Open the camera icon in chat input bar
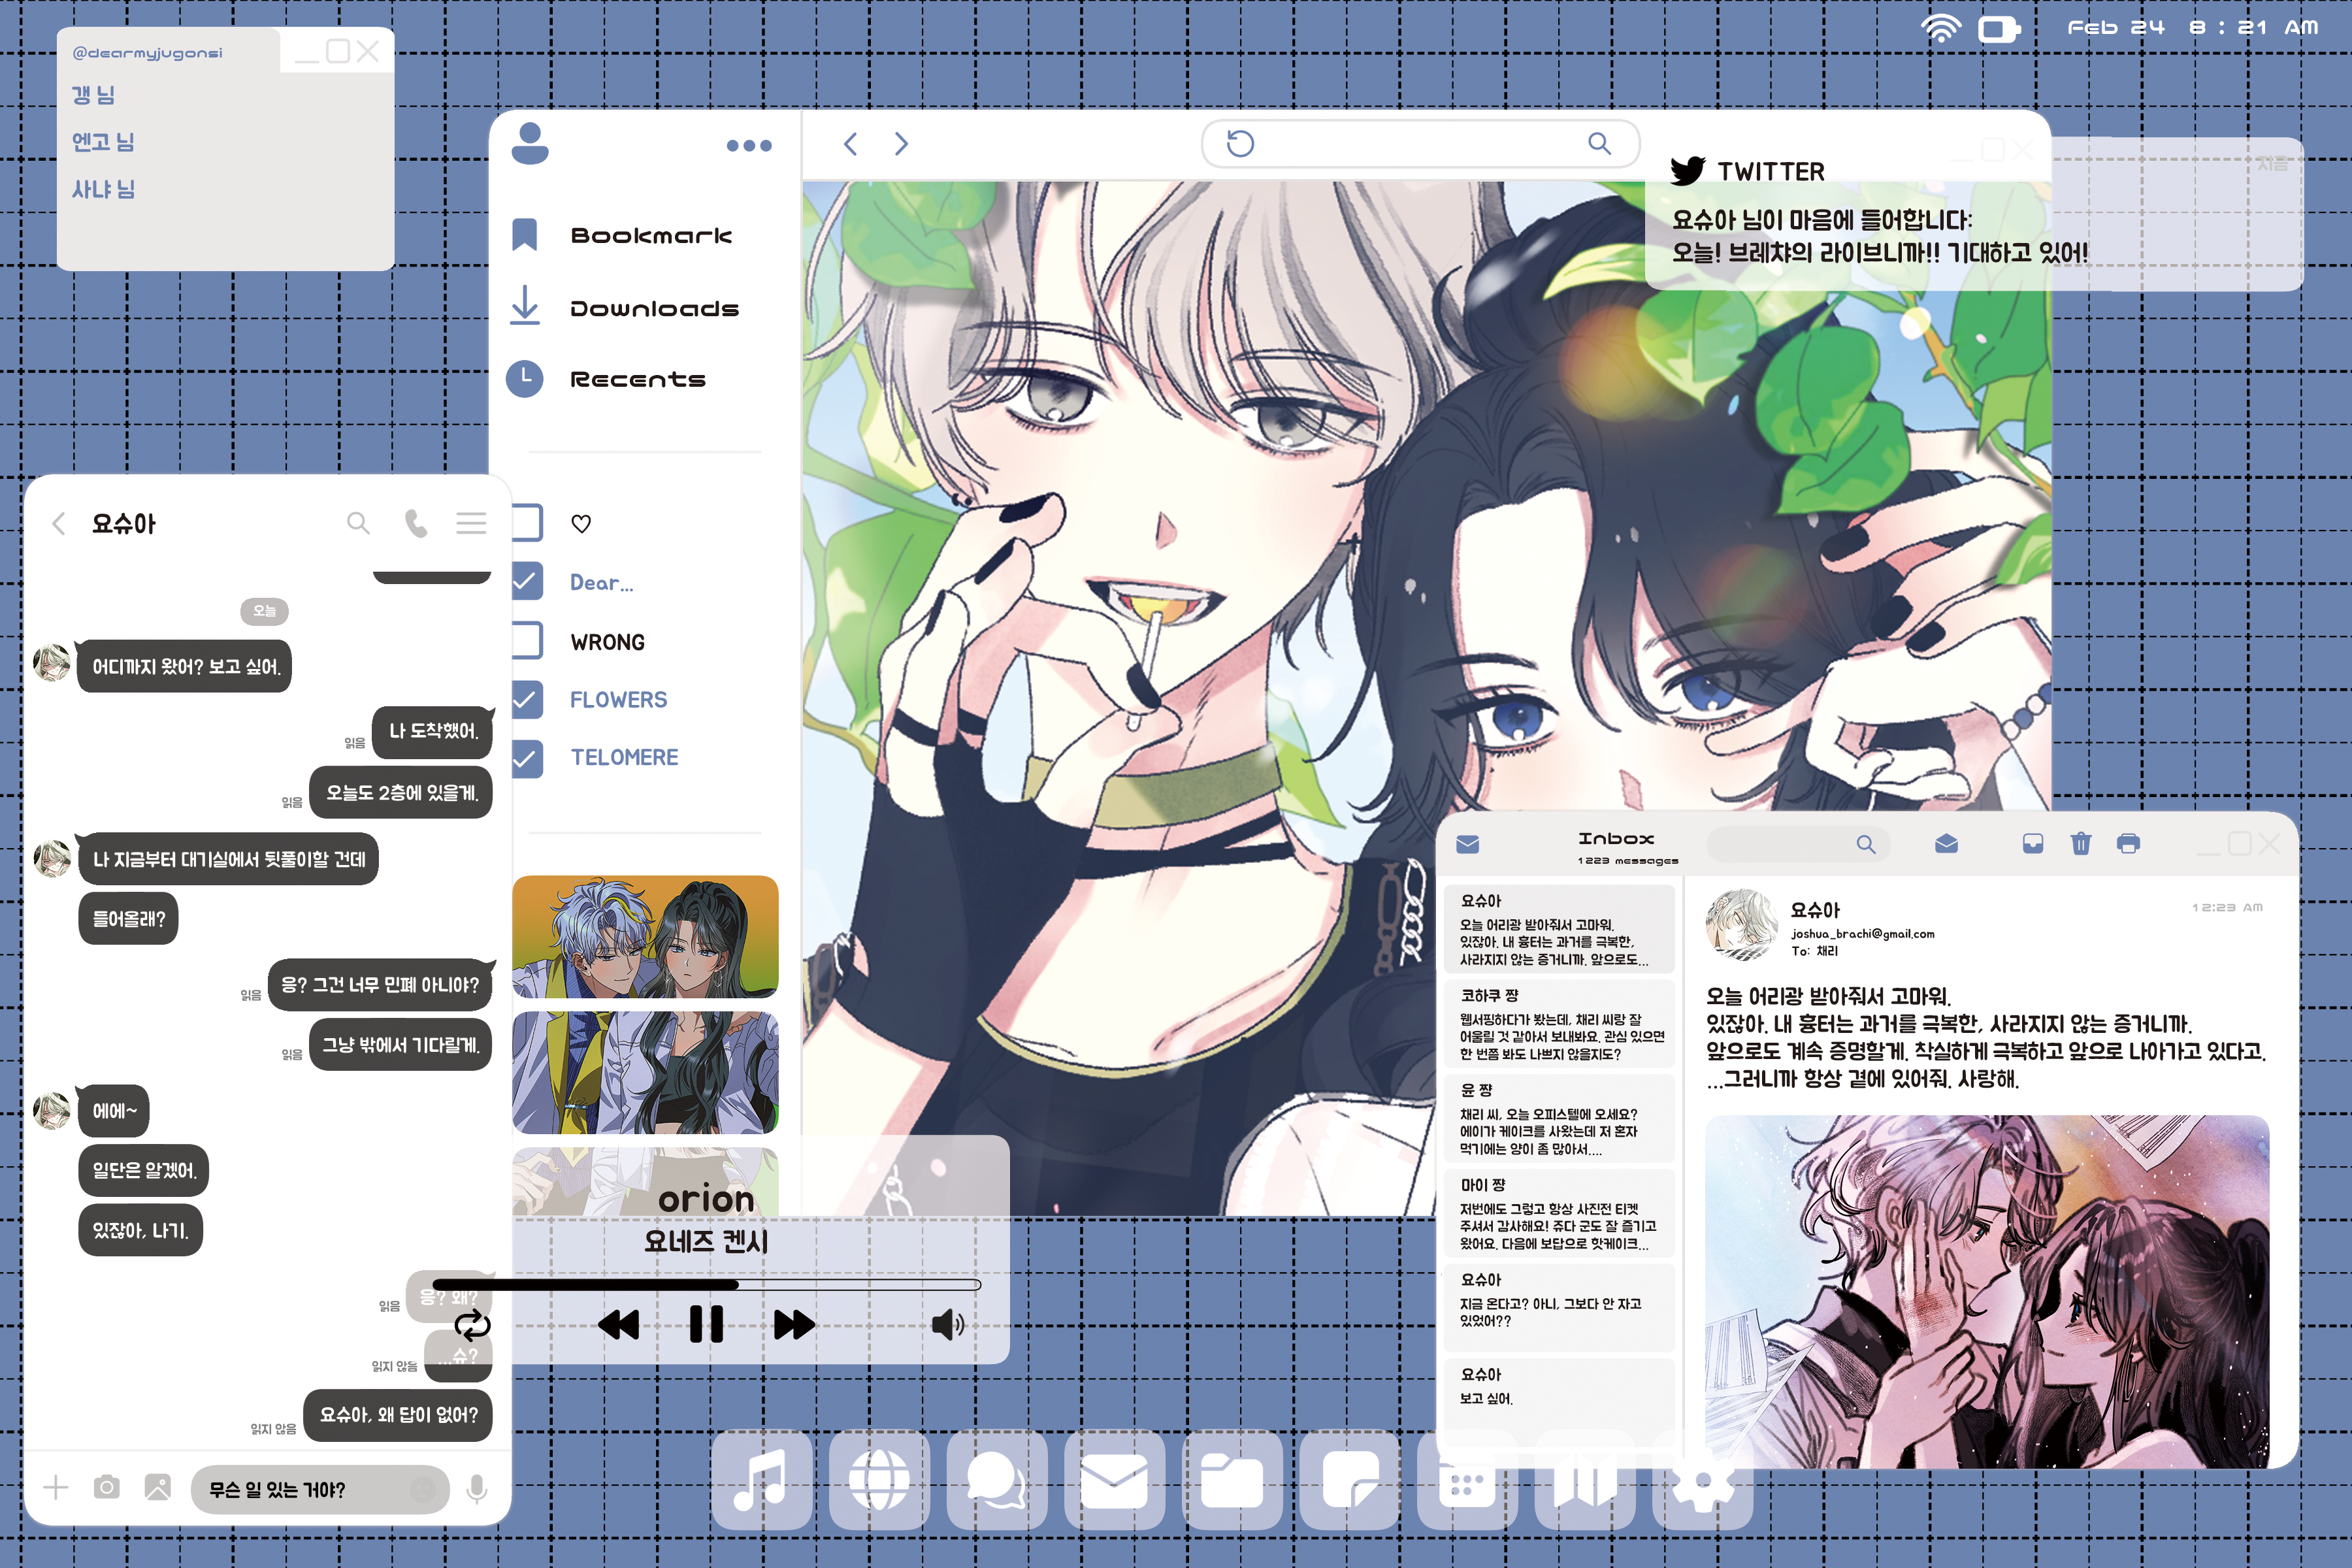2352x1568 pixels. 107,1488
